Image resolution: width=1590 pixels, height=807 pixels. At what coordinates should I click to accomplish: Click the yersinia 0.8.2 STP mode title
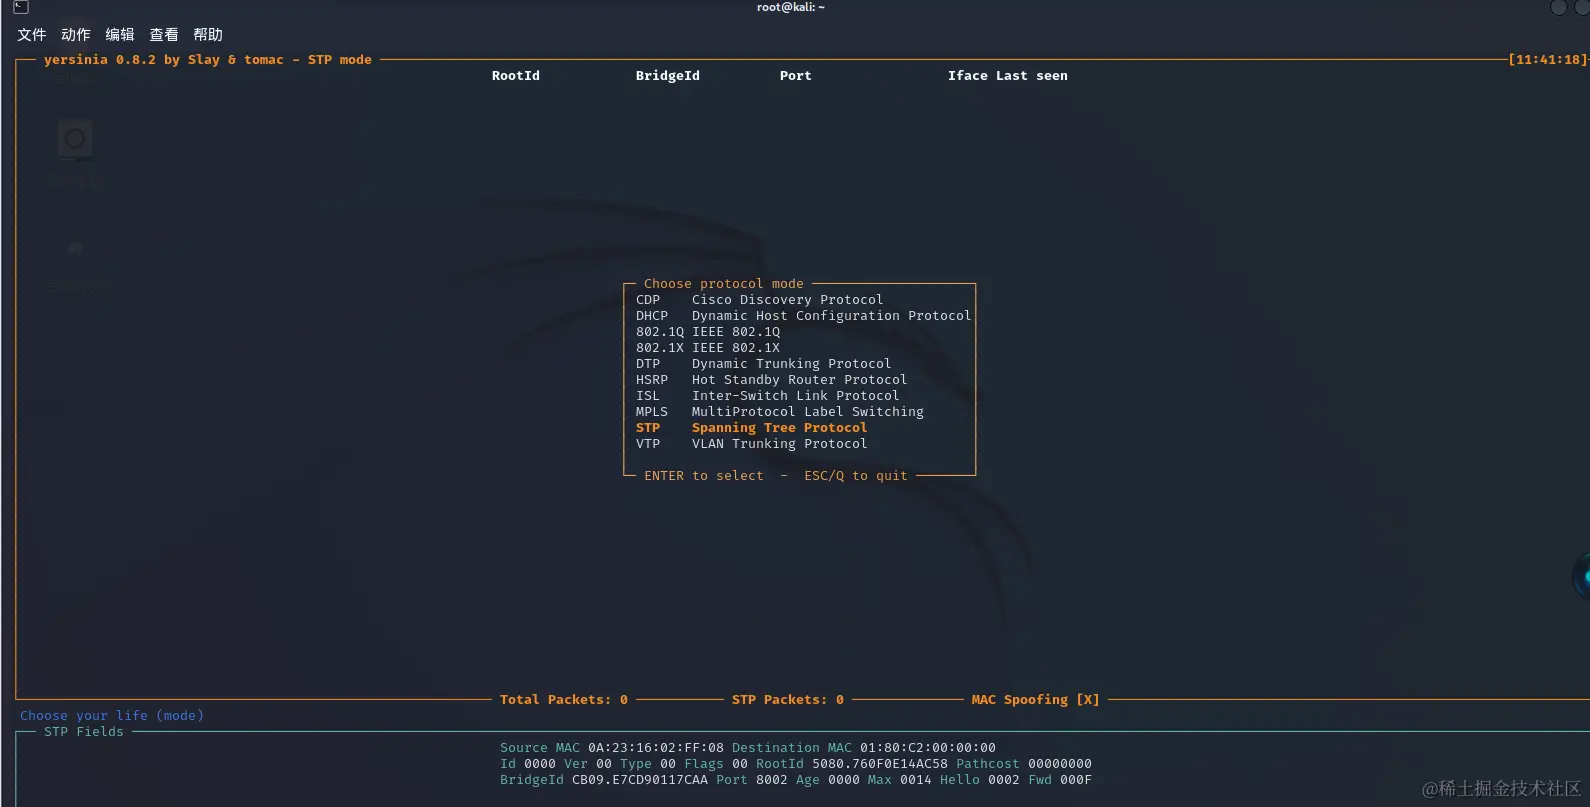tap(208, 60)
